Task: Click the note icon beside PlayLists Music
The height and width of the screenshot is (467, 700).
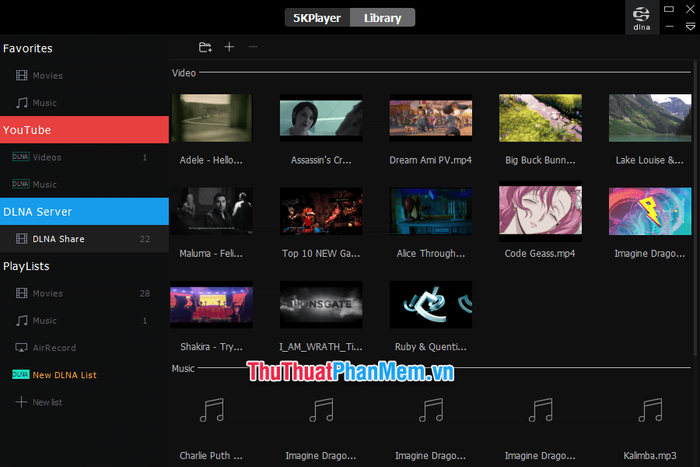Action: (21, 321)
